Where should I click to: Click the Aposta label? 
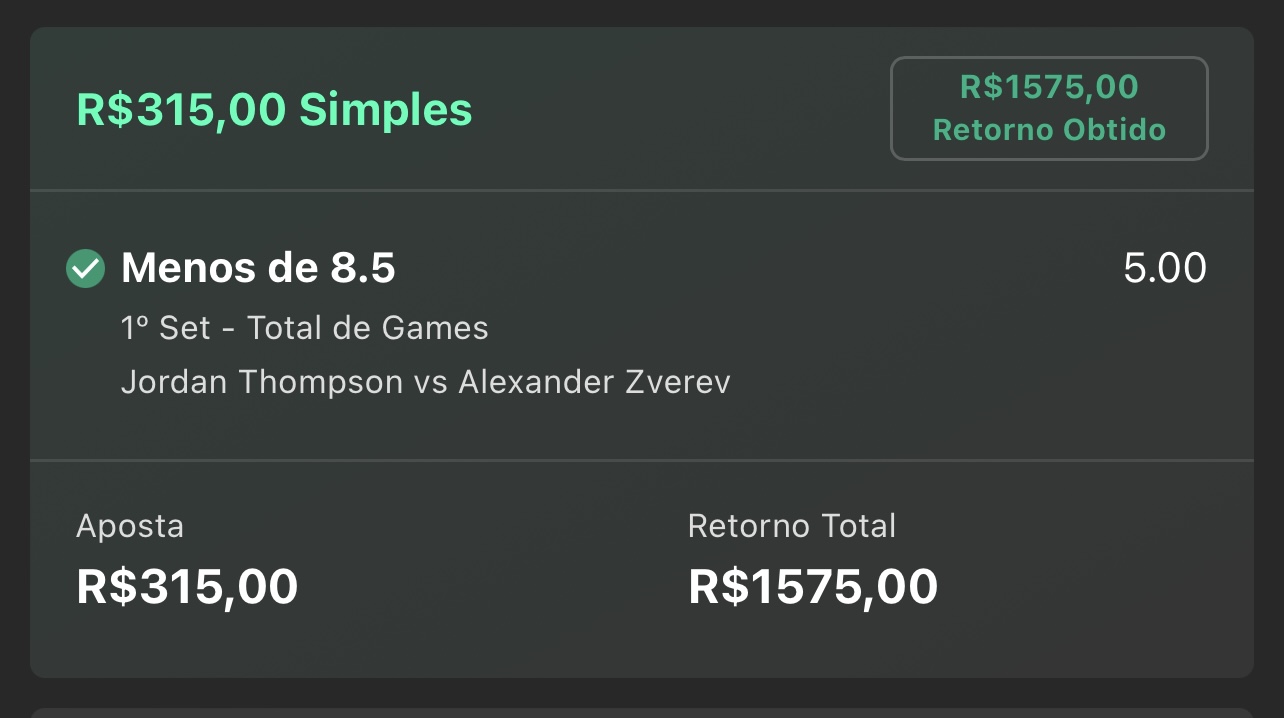(130, 526)
